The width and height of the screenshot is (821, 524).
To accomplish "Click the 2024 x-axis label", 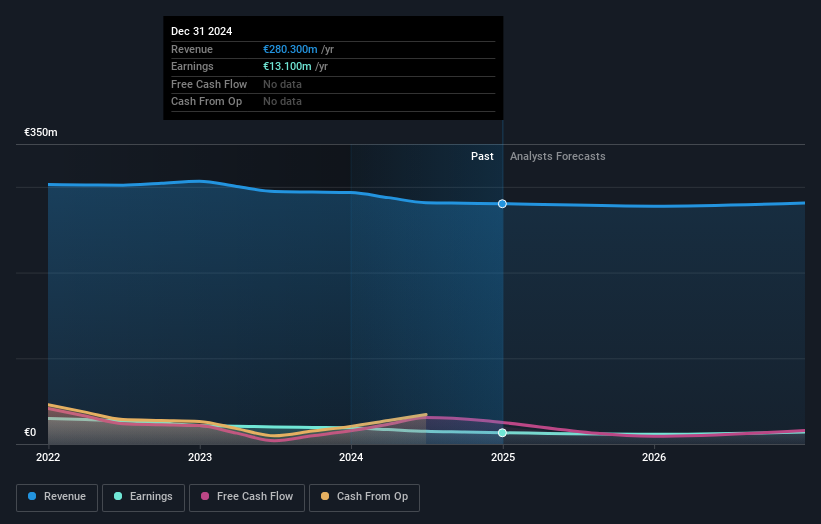I will 351,457.
